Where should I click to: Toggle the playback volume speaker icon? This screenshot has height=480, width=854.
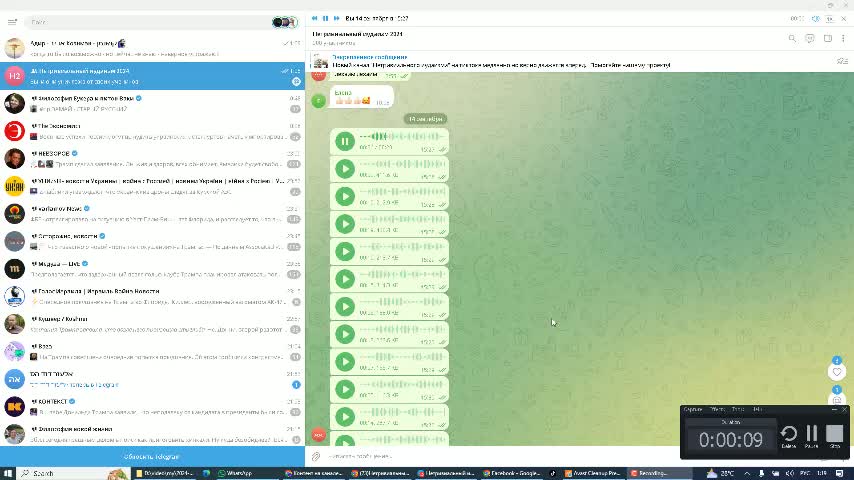click(816, 18)
